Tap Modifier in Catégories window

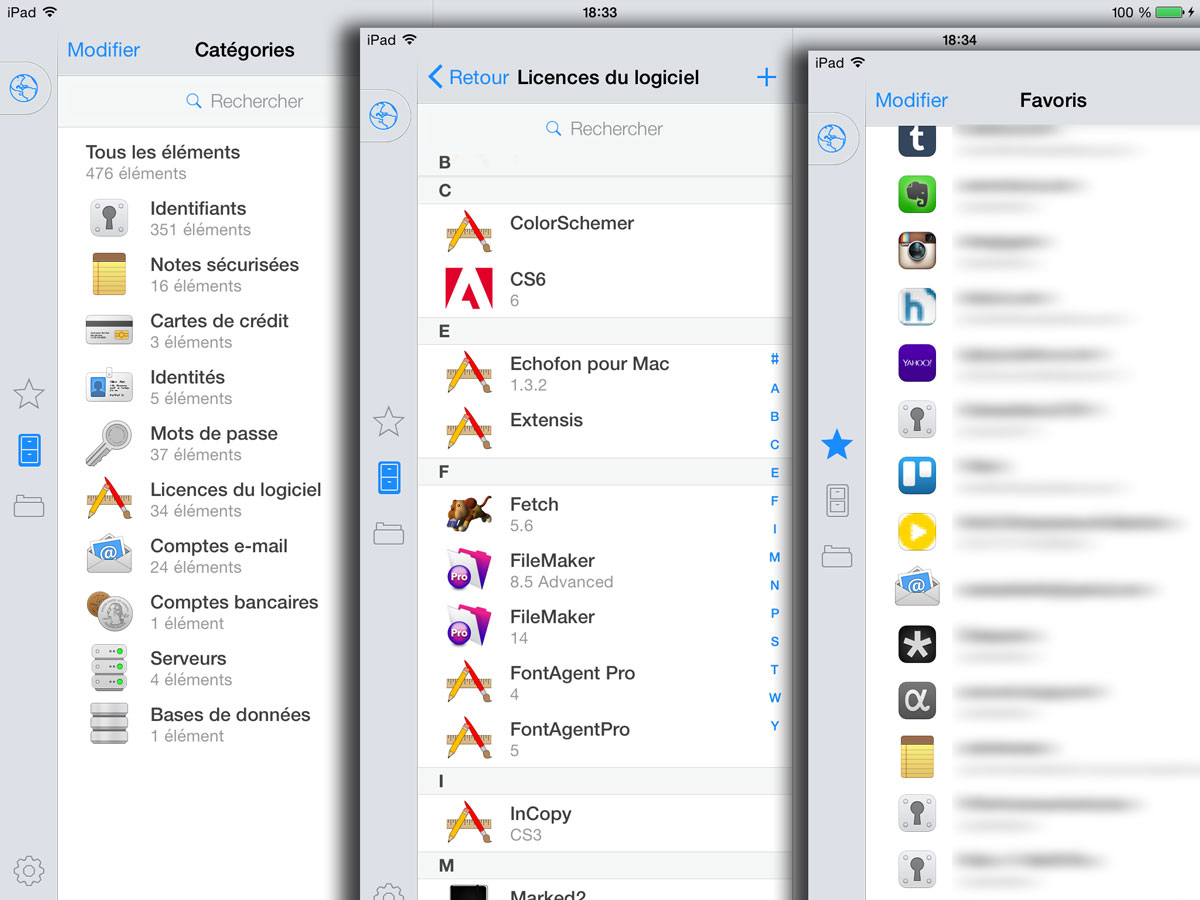[104, 49]
